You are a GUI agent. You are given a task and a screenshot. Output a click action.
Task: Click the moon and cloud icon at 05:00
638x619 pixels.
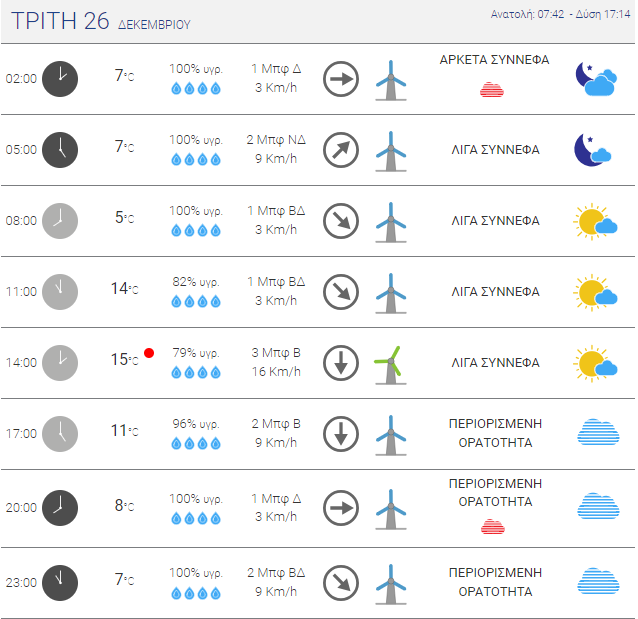click(x=594, y=150)
